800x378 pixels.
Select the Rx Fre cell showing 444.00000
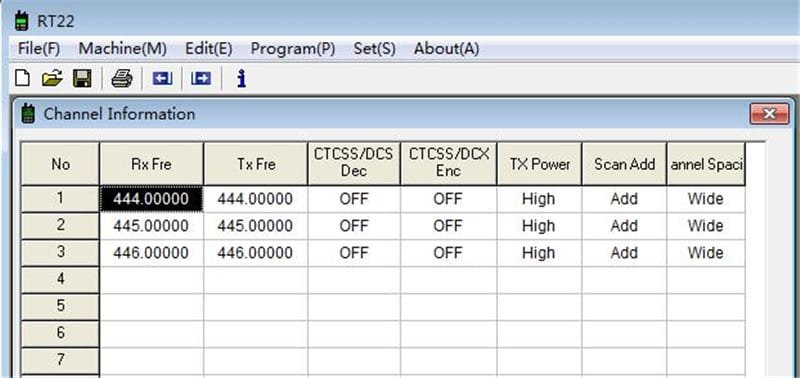pyautogui.click(x=152, y=199)
